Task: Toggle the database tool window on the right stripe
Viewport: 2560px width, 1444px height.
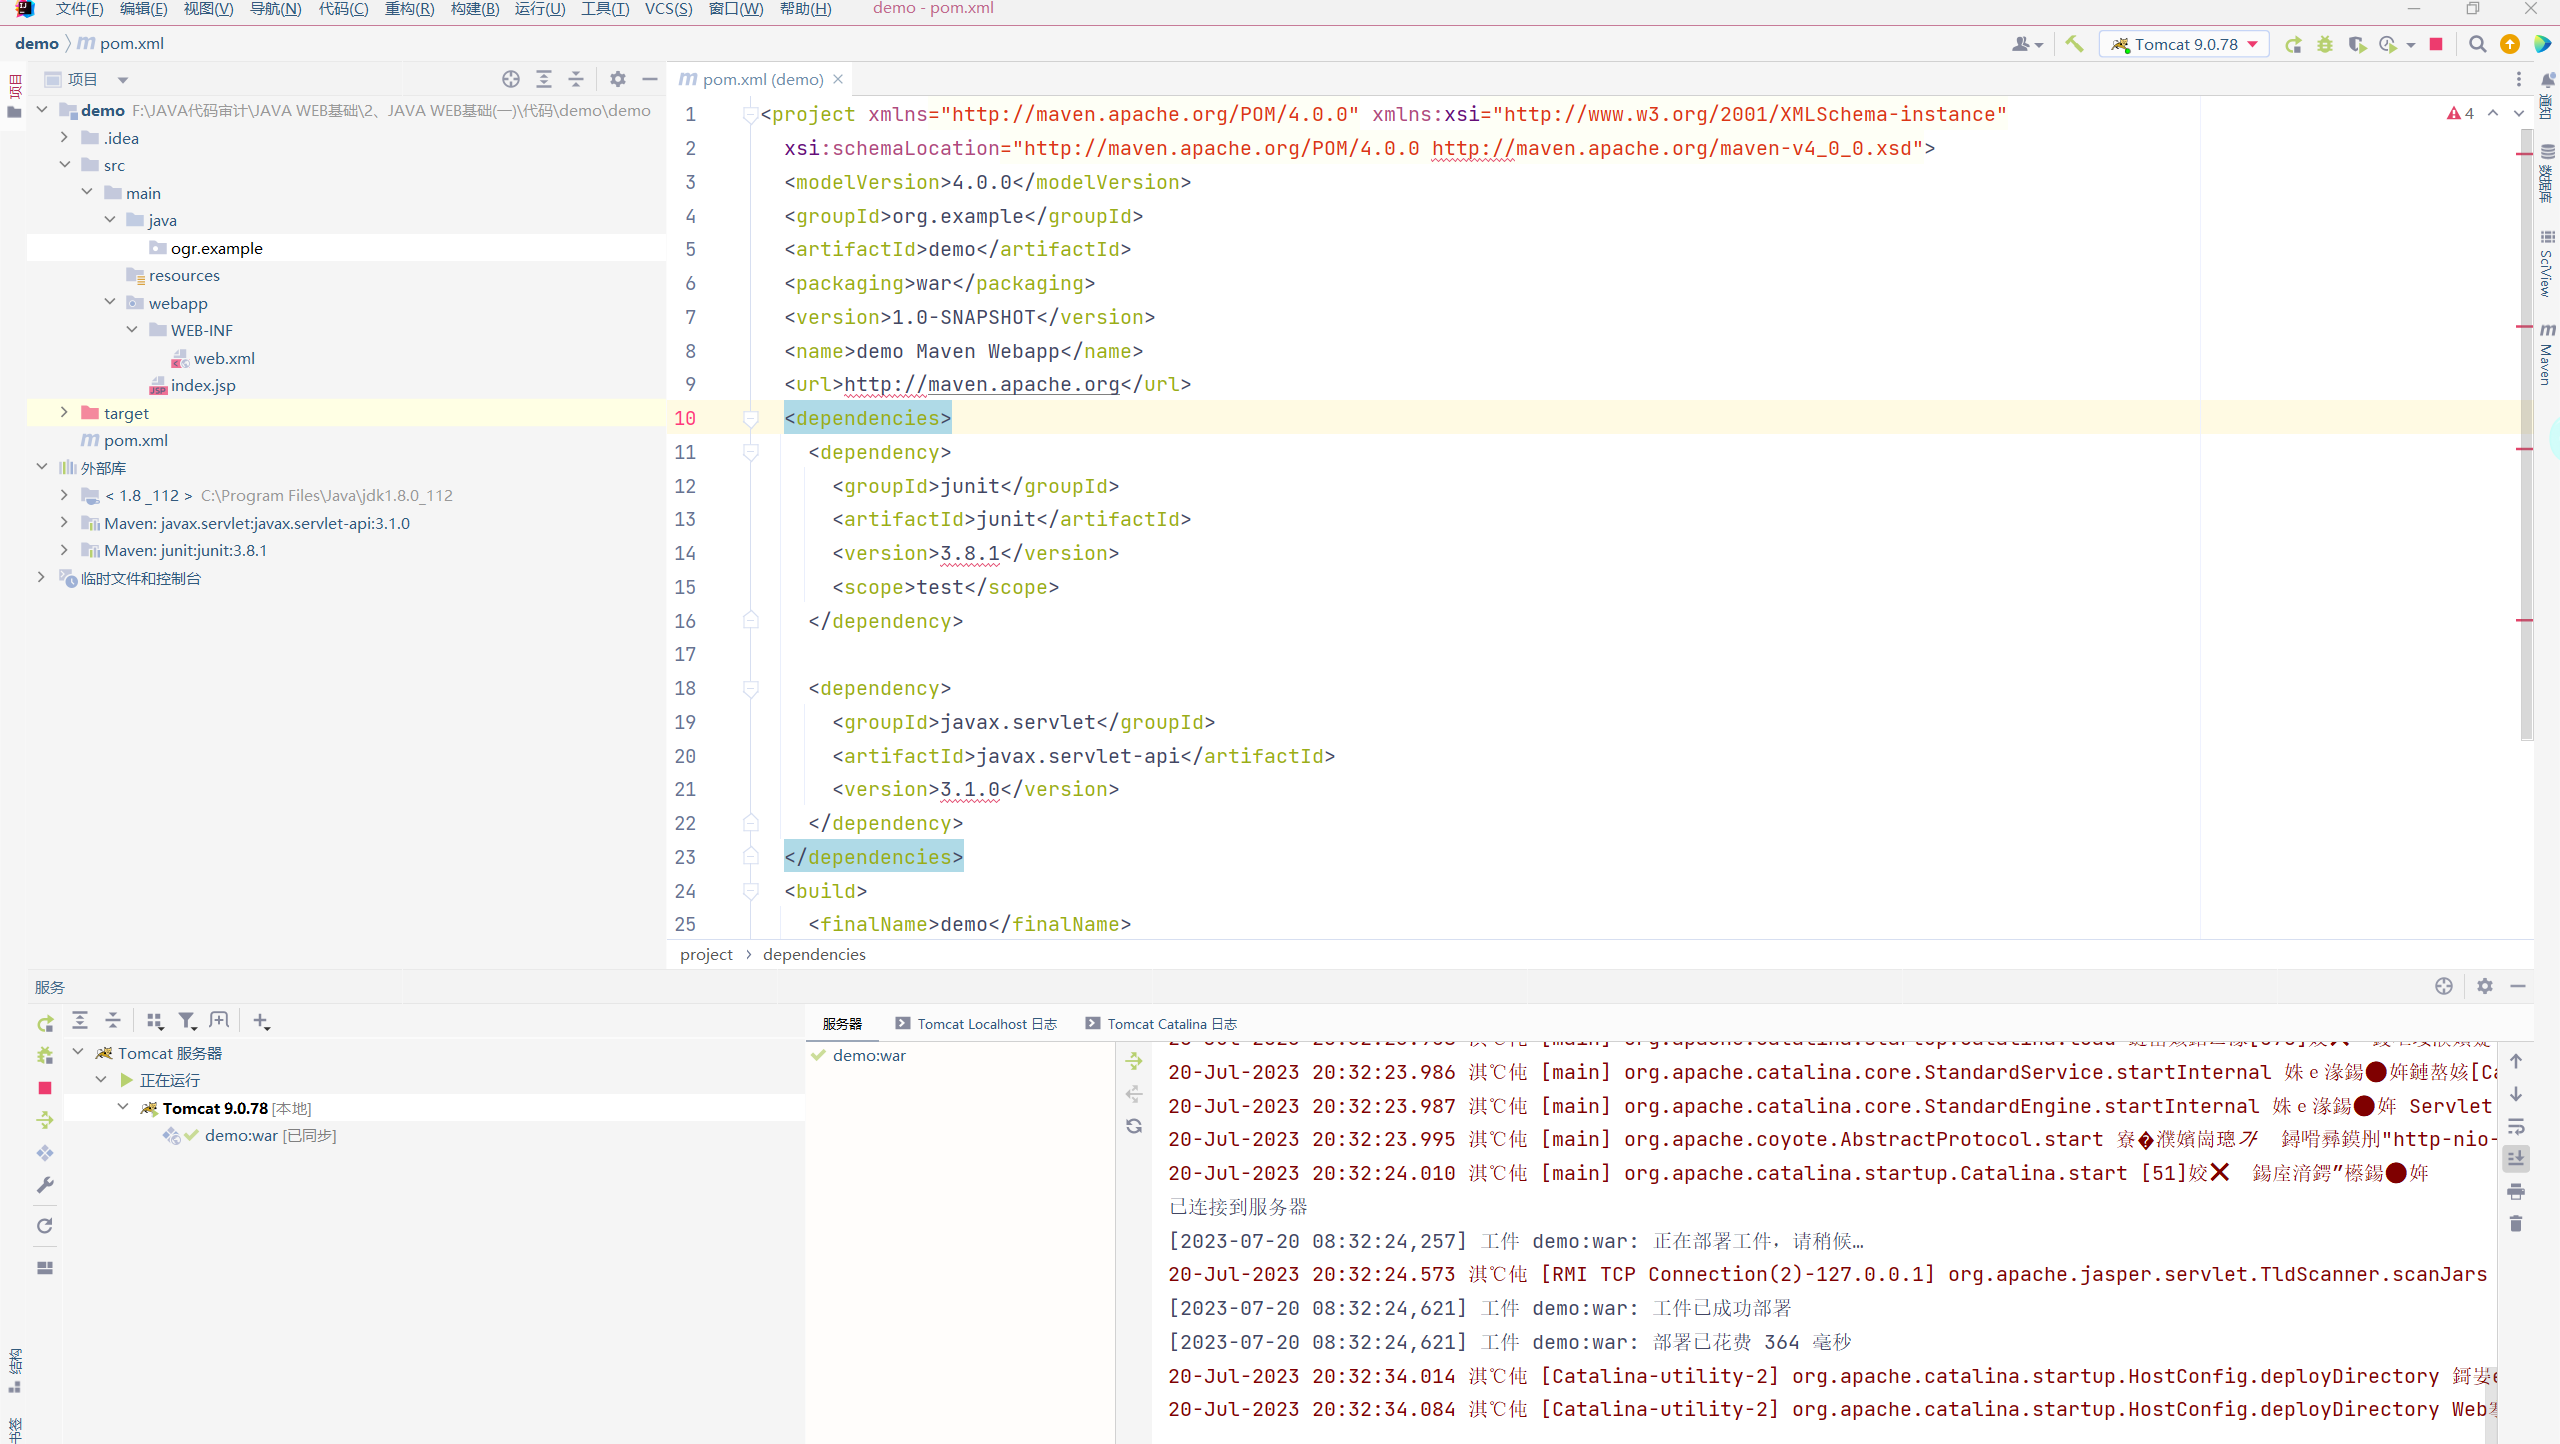Action: (2547, 174)
